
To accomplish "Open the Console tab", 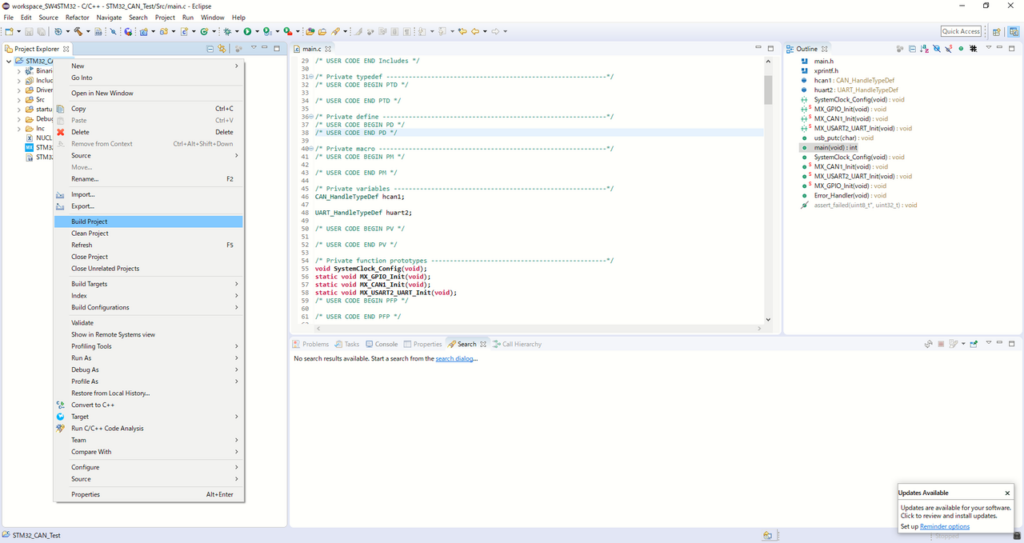I will (381, 344).
